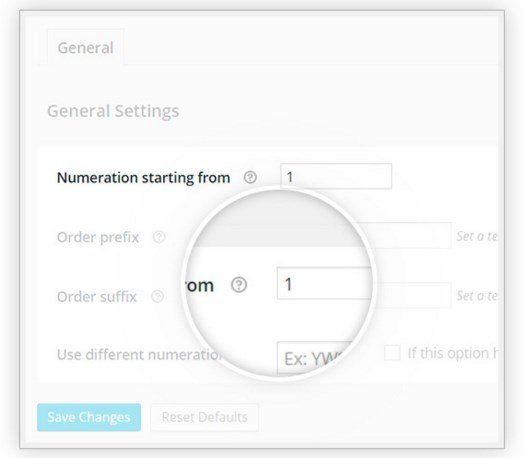The image size is (525, 458).
Task: Click the Save Changes button
Action: pyautogui.click(x=89, y=417)
